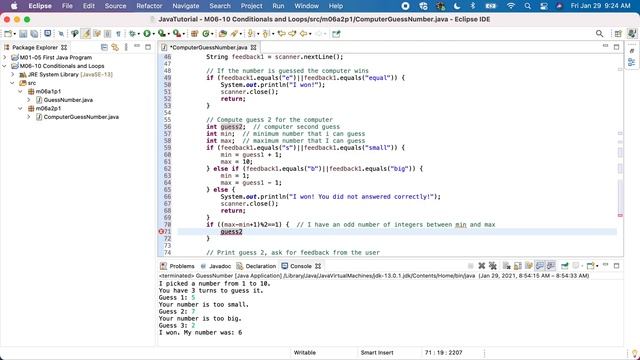Toggle Show Whitespace Characters paragraph icon
The image size is (640, 360).
click(118, 34)
